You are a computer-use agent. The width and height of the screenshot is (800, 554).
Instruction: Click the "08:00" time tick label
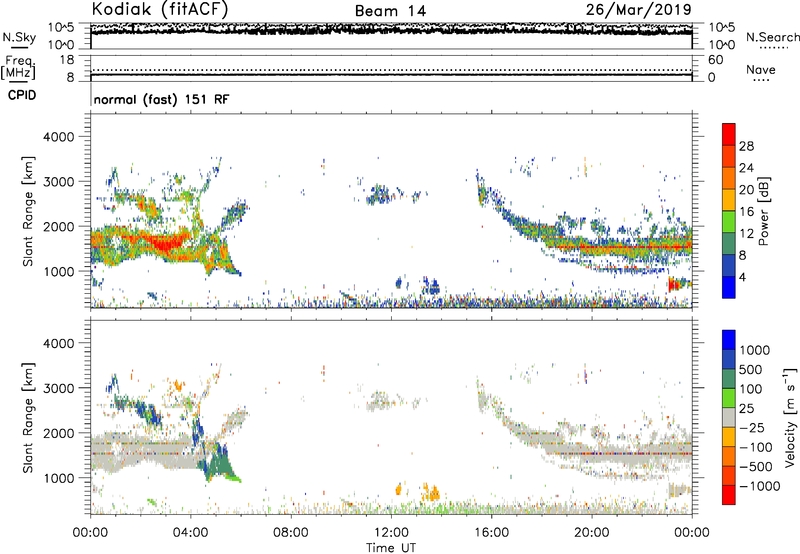(x=291, y=533)
